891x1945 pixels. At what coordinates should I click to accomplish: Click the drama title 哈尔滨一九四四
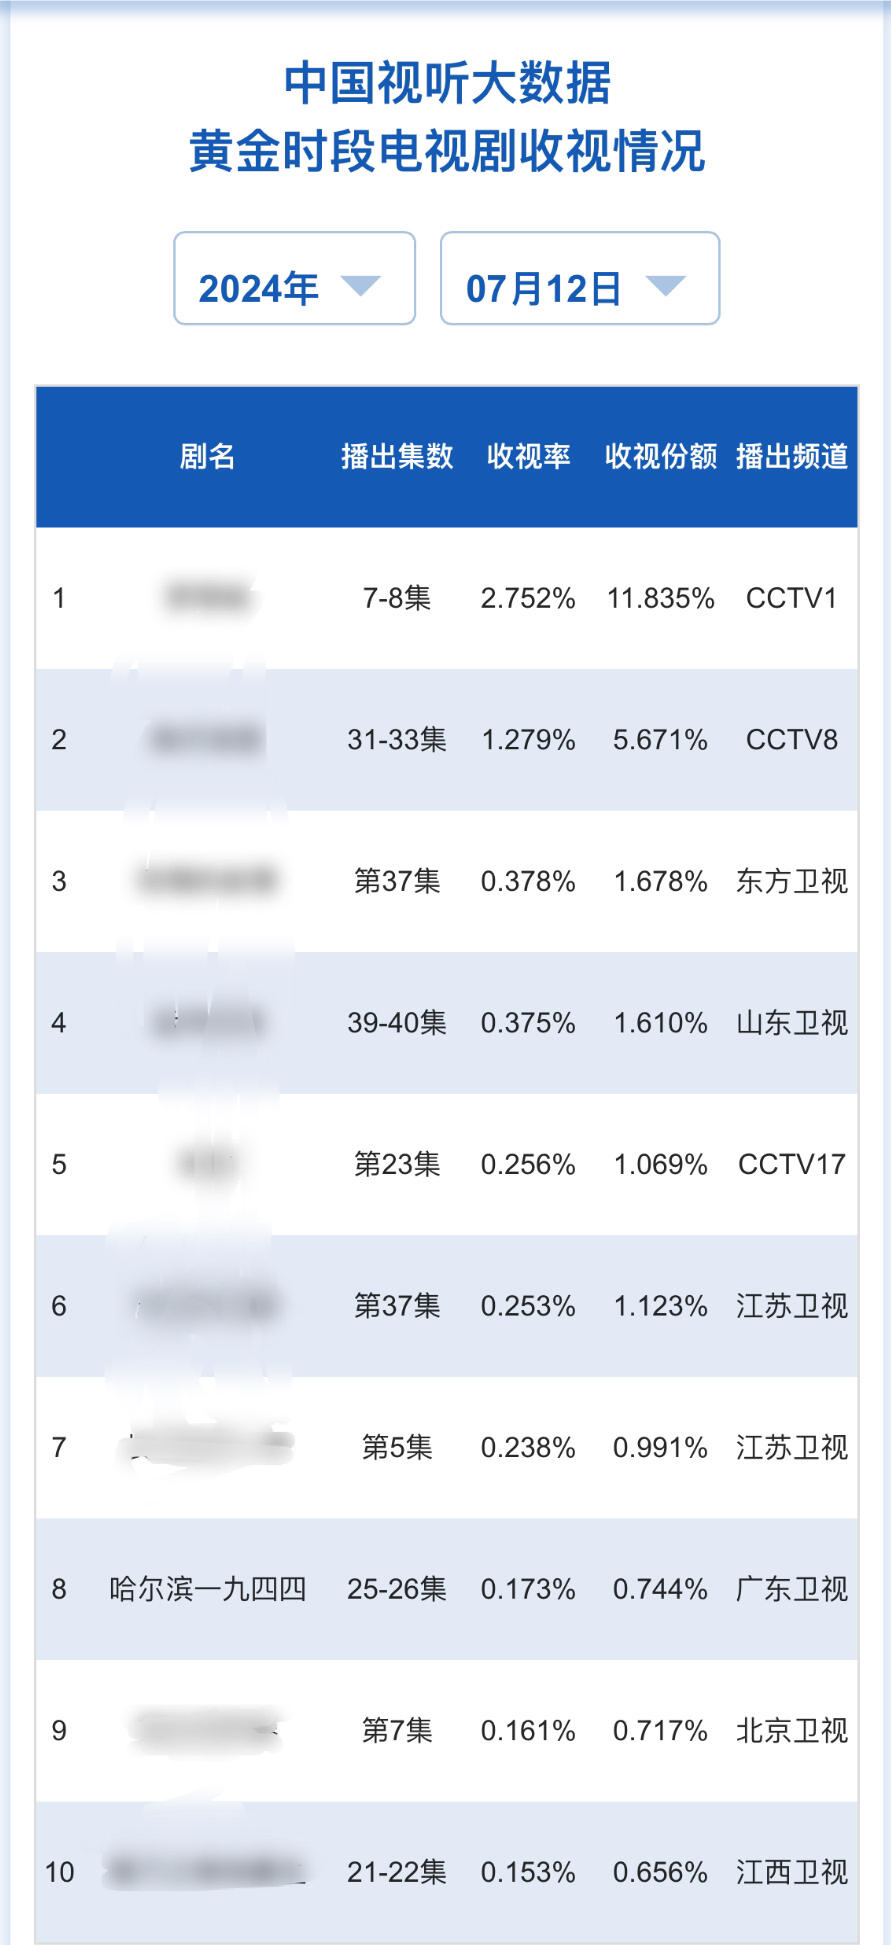click(x=207, y=1589)
